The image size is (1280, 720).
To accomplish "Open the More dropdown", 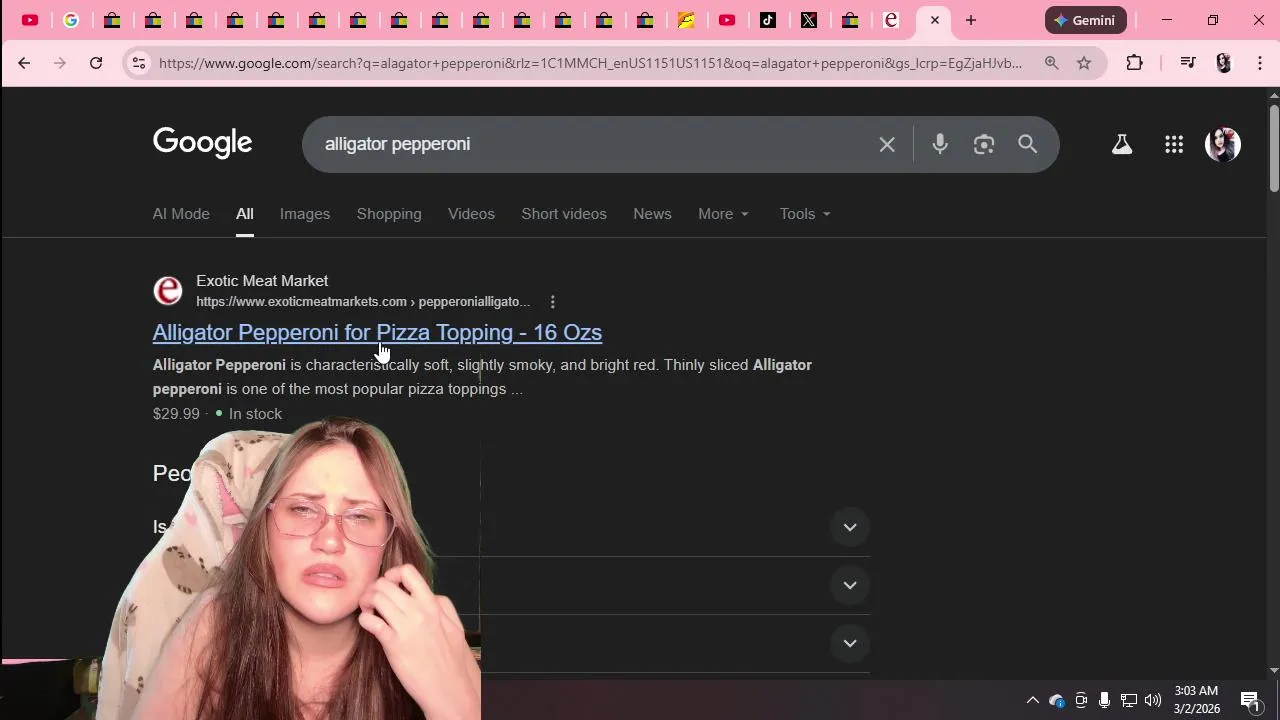I will pos(723,214).
